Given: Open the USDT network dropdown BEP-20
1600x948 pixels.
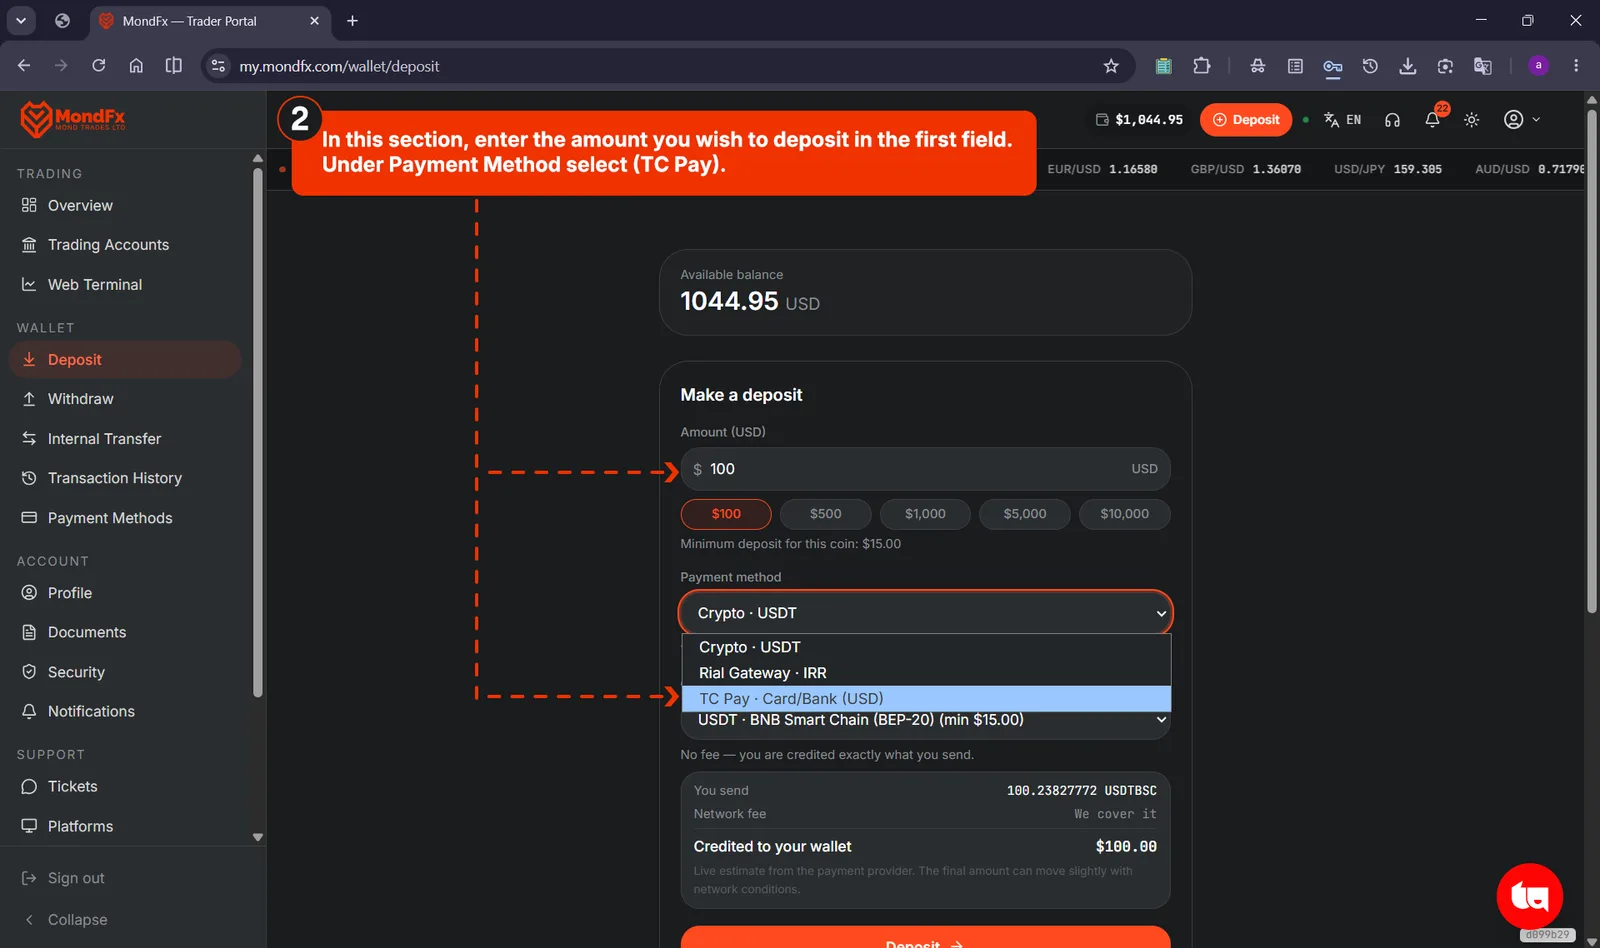Looking at the screenshot, I should coord(925,720).
